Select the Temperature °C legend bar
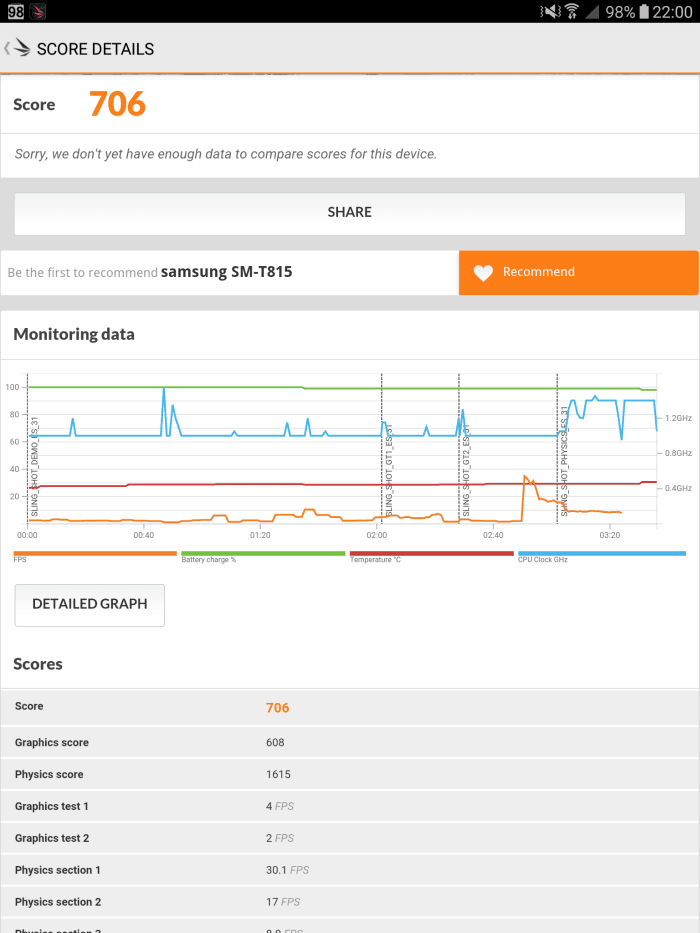Screen dimensions: 700x933 432,553
